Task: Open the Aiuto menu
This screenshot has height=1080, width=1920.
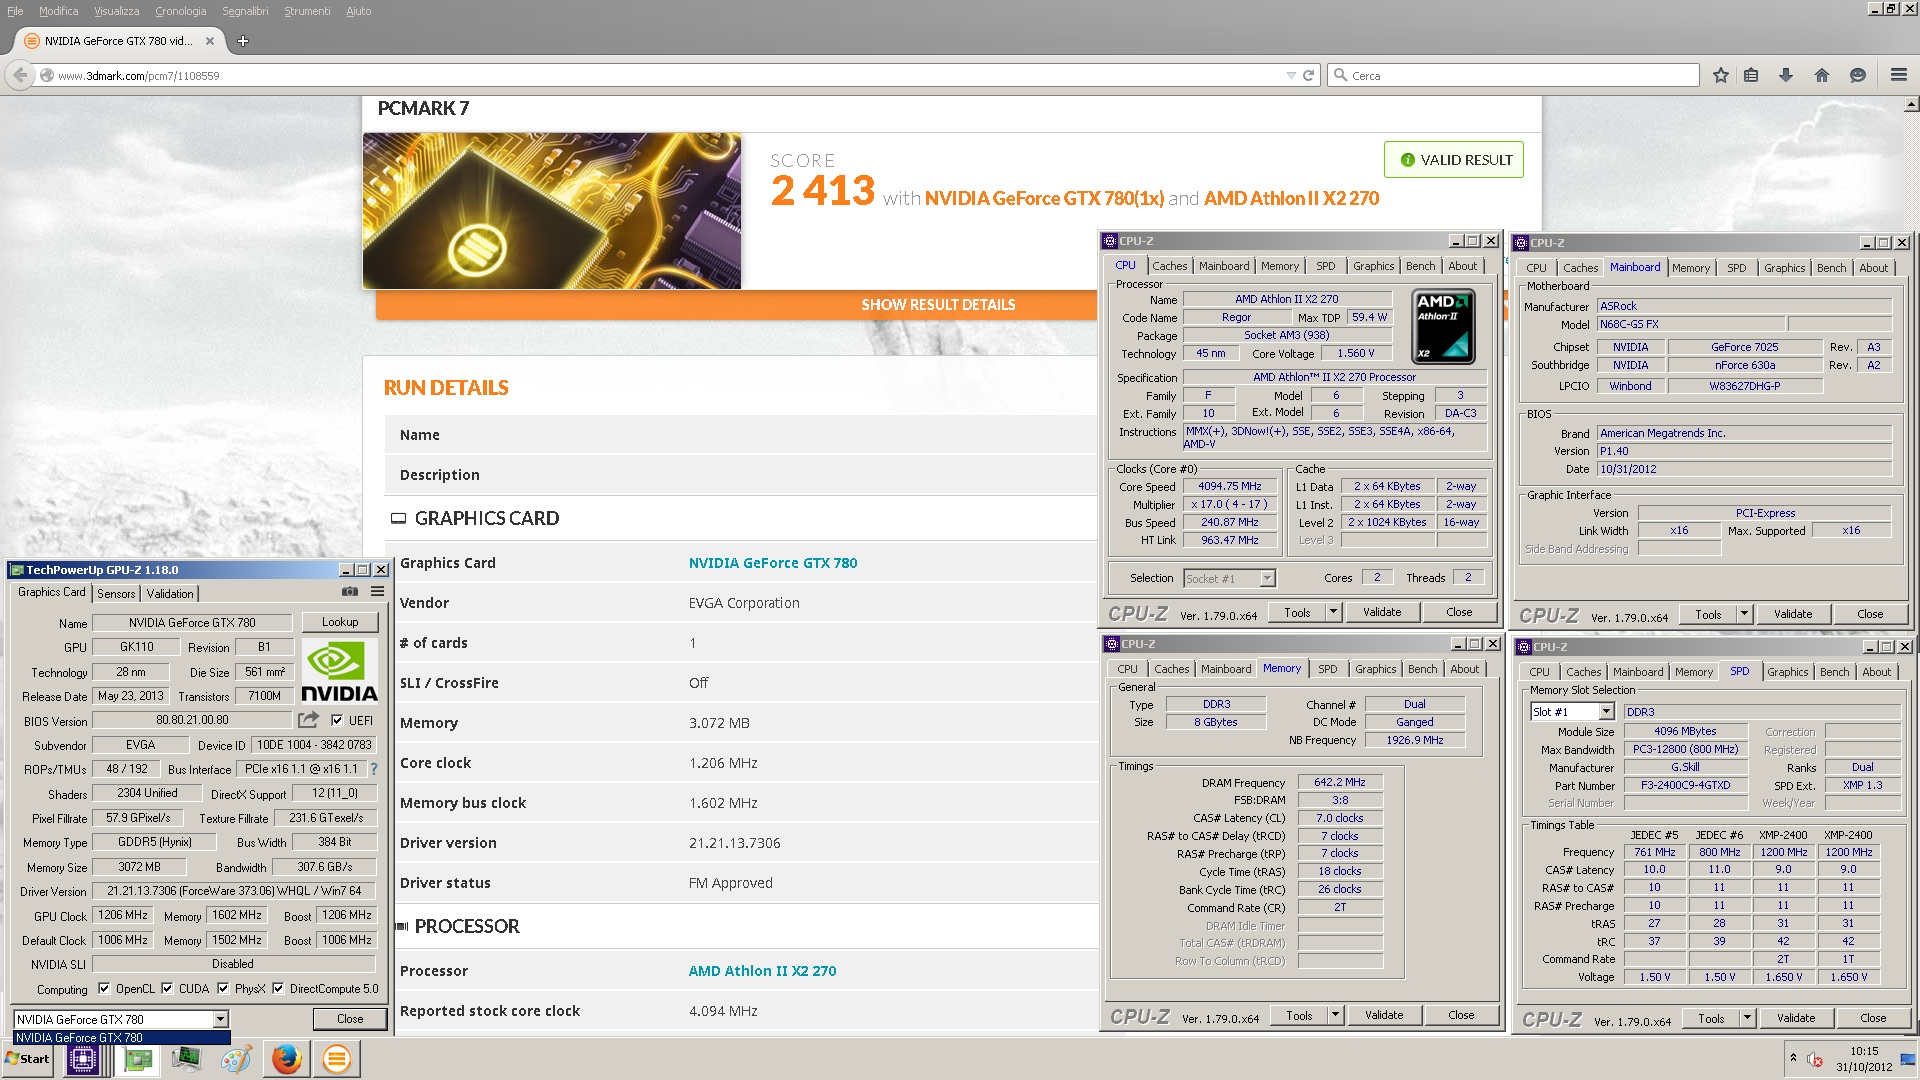Action: pos(358,11)
